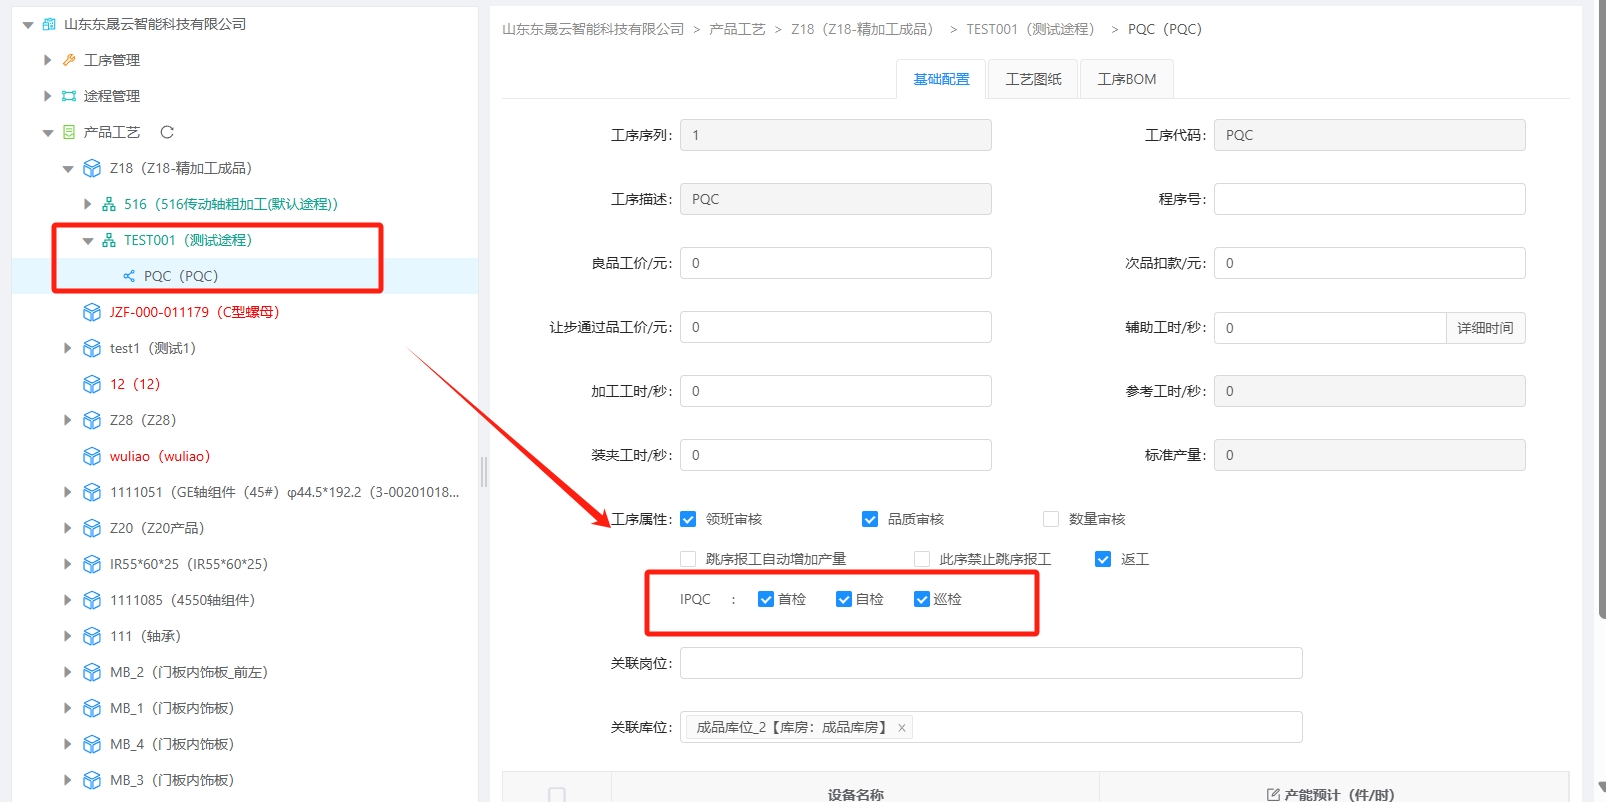Click the 程序号 input field

1369,199
